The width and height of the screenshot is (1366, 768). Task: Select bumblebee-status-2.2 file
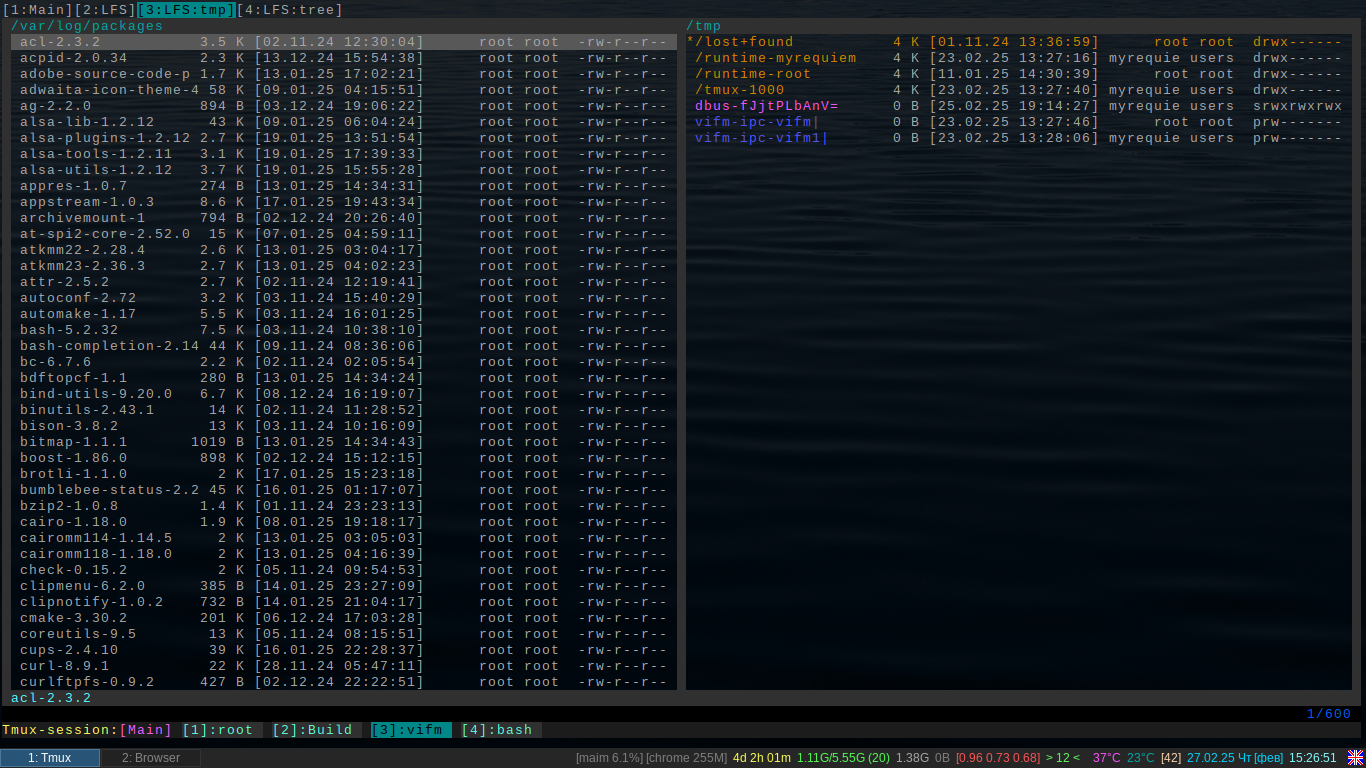(x=344, y=490)
